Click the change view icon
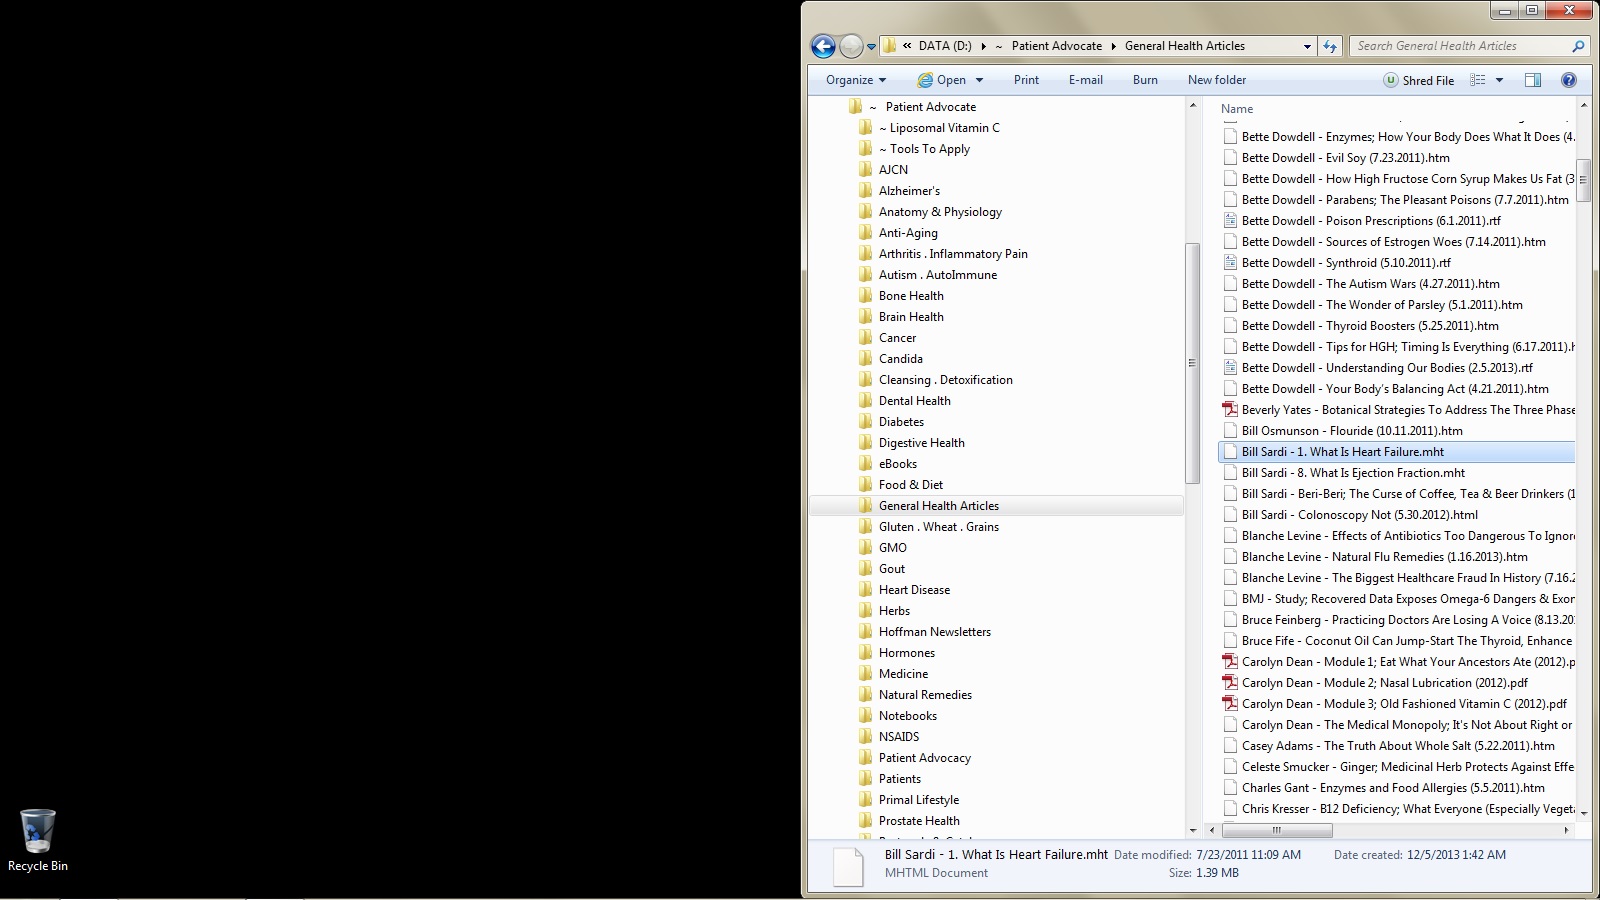Viewport: 1600px width, 900px height. coord(1478,80)
